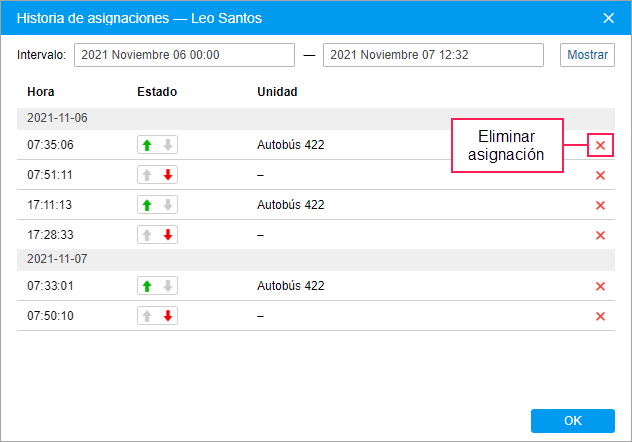Edit the interval end date field
Viewport: 632px width, 442px height.
[433, 55]
